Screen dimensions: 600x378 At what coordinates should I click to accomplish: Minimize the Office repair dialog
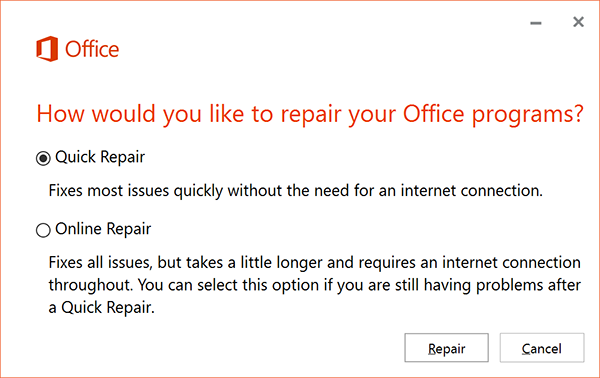[536, 23]
